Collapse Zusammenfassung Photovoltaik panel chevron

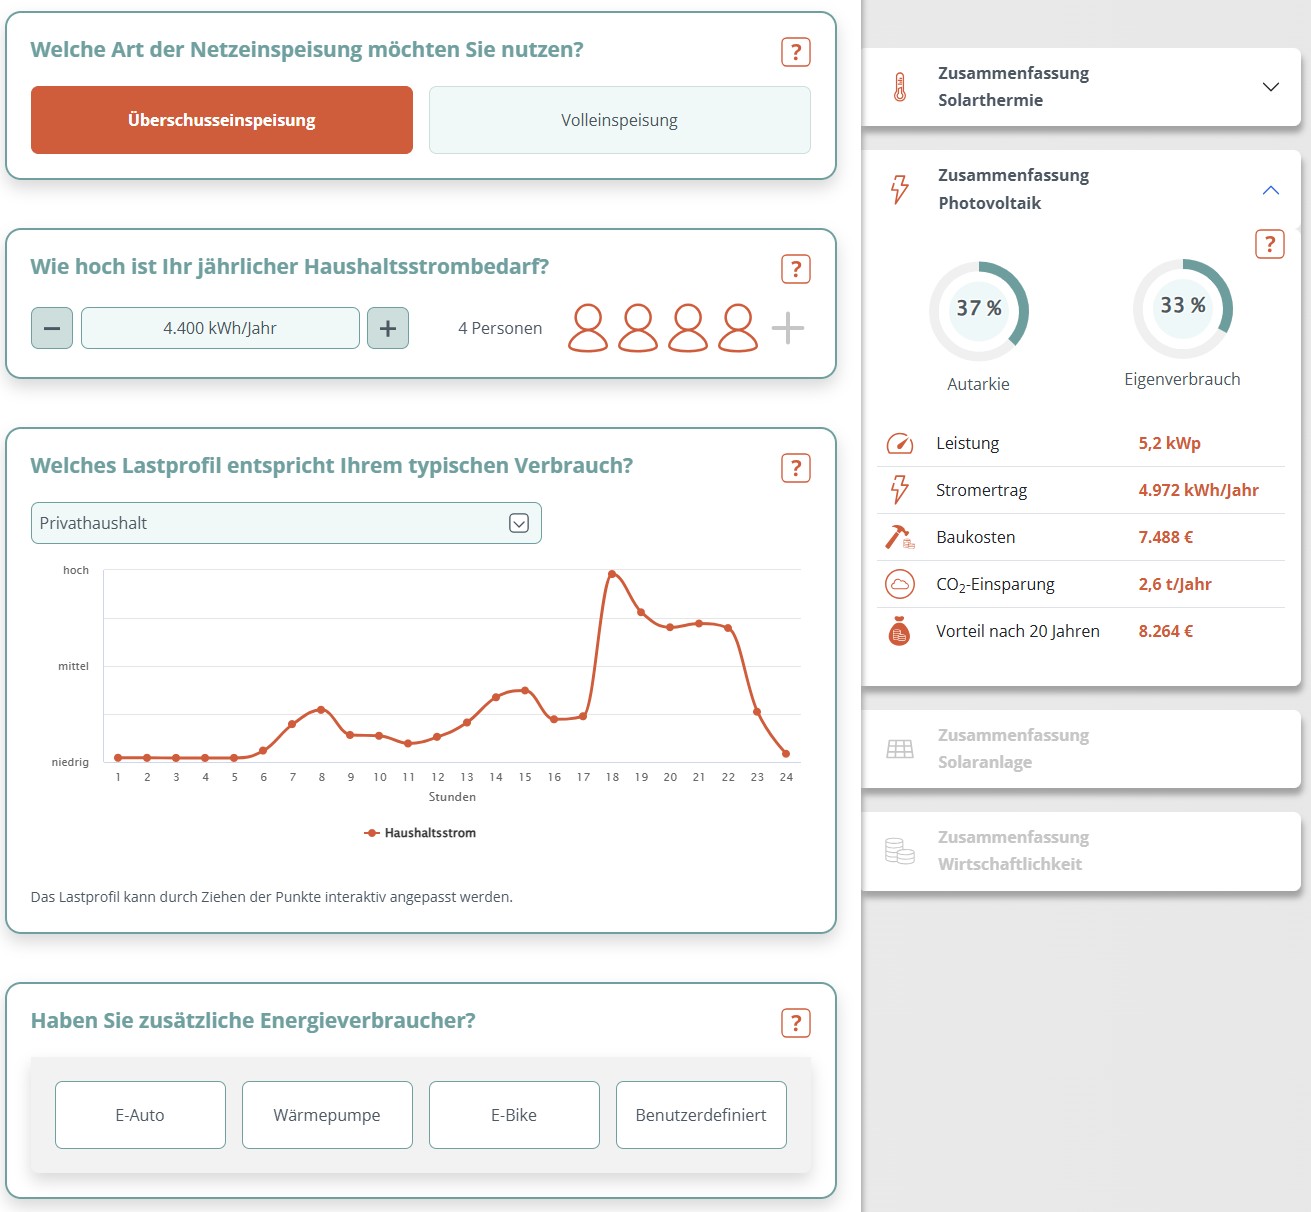click(x=1271, y=190)
